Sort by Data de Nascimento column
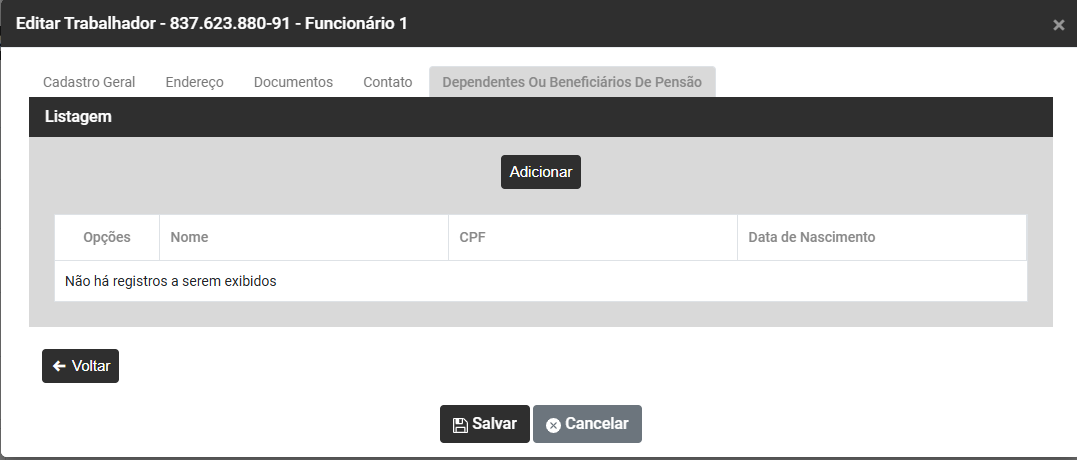1077x460 pixels. [x=811, y=238]
